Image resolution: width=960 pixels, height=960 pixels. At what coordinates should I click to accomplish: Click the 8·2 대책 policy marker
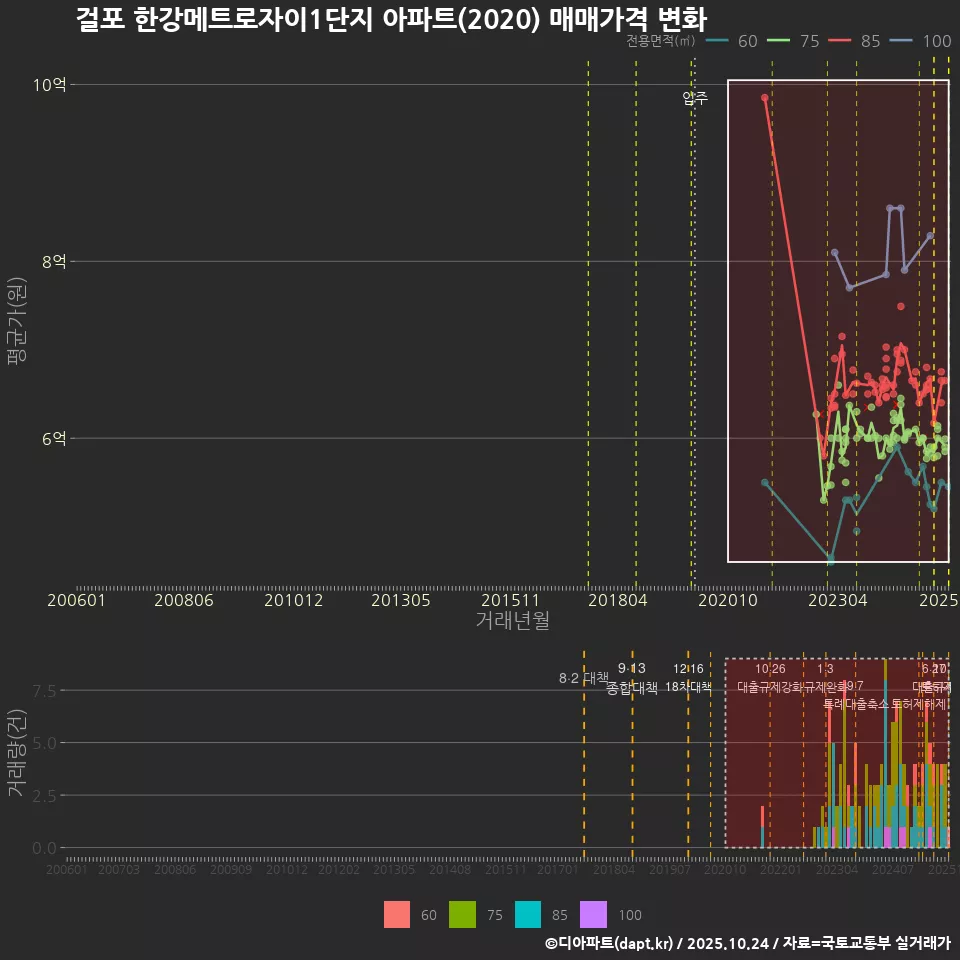click(x=585, y=679)
